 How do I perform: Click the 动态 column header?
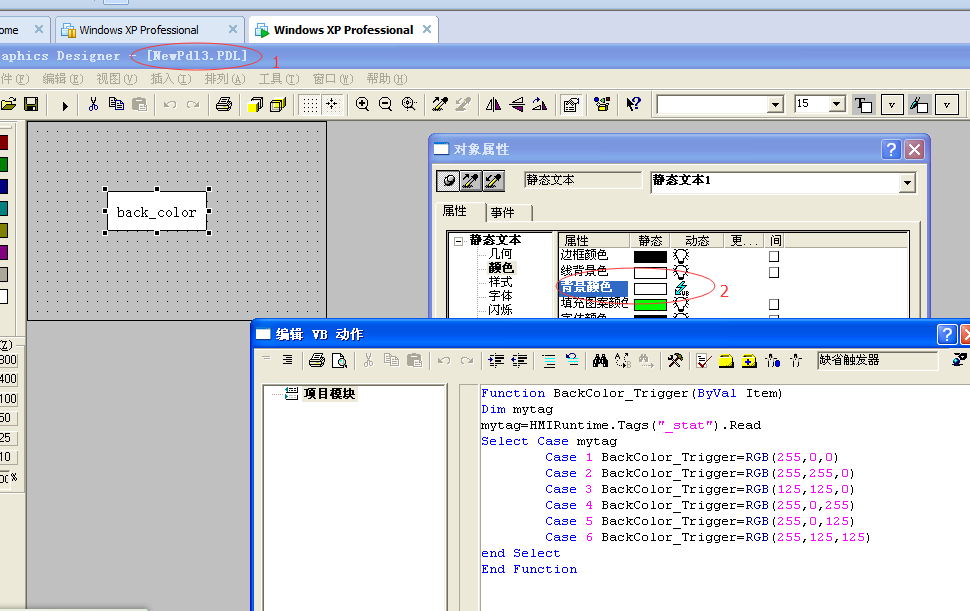point(697,241)
